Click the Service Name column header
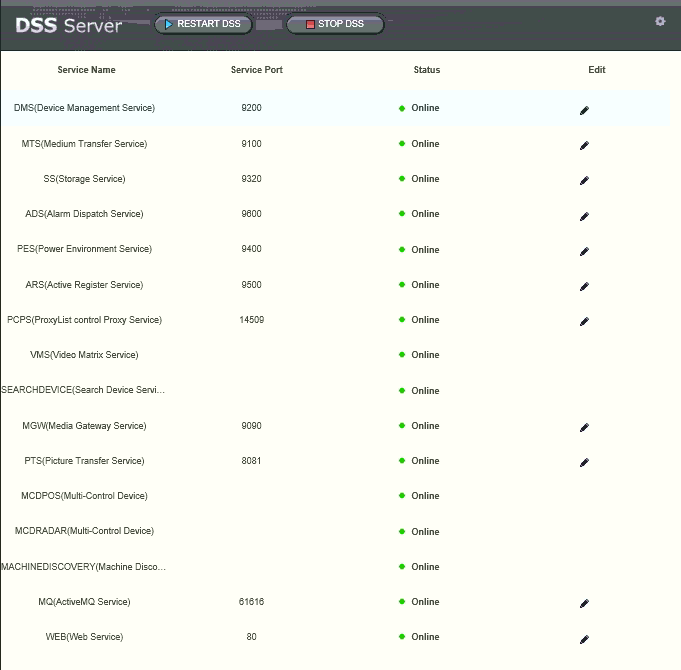The image size is (681, 670). click(87, 70)
